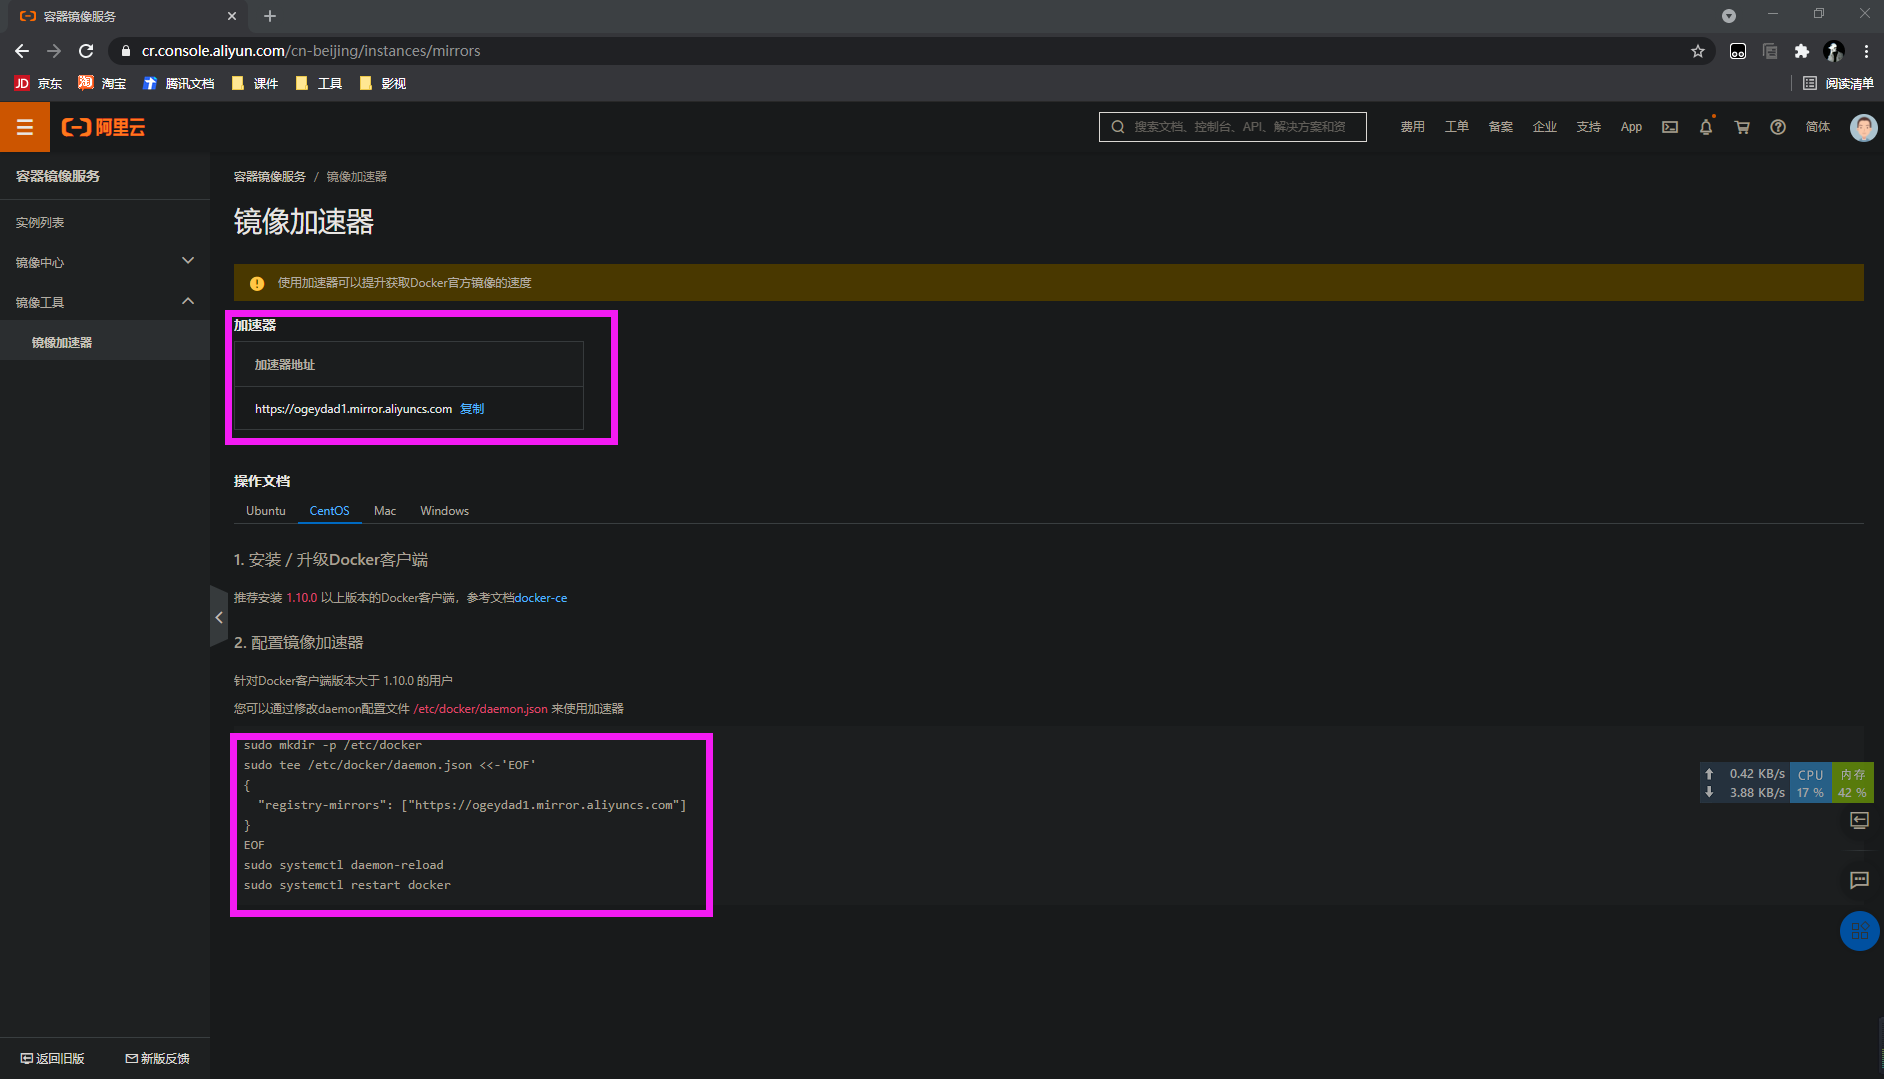This screenshot has height=1079, width=1884.
Task: Click the floating blue QR code button
Action: 1859,931
